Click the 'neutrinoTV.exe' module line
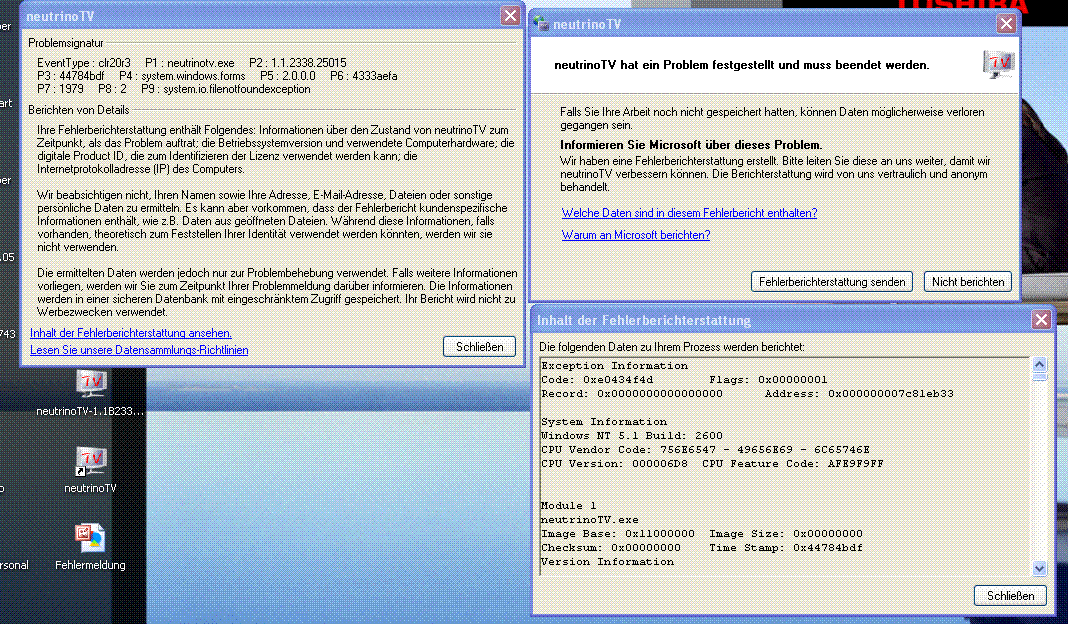Image resolution: width=1068 pixels, height=624 pixels. (590, 520)
